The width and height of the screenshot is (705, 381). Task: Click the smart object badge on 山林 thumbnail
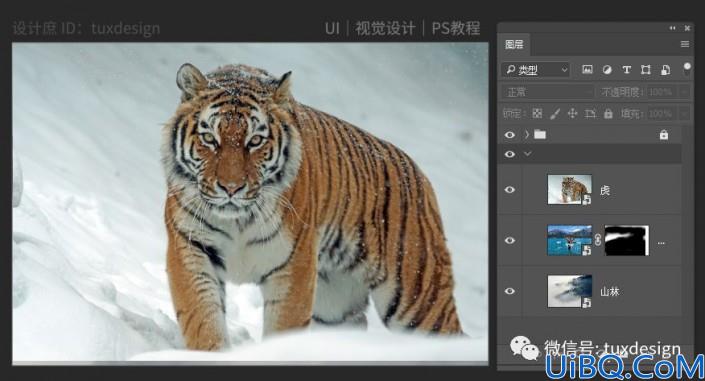(x=587, y=302)
